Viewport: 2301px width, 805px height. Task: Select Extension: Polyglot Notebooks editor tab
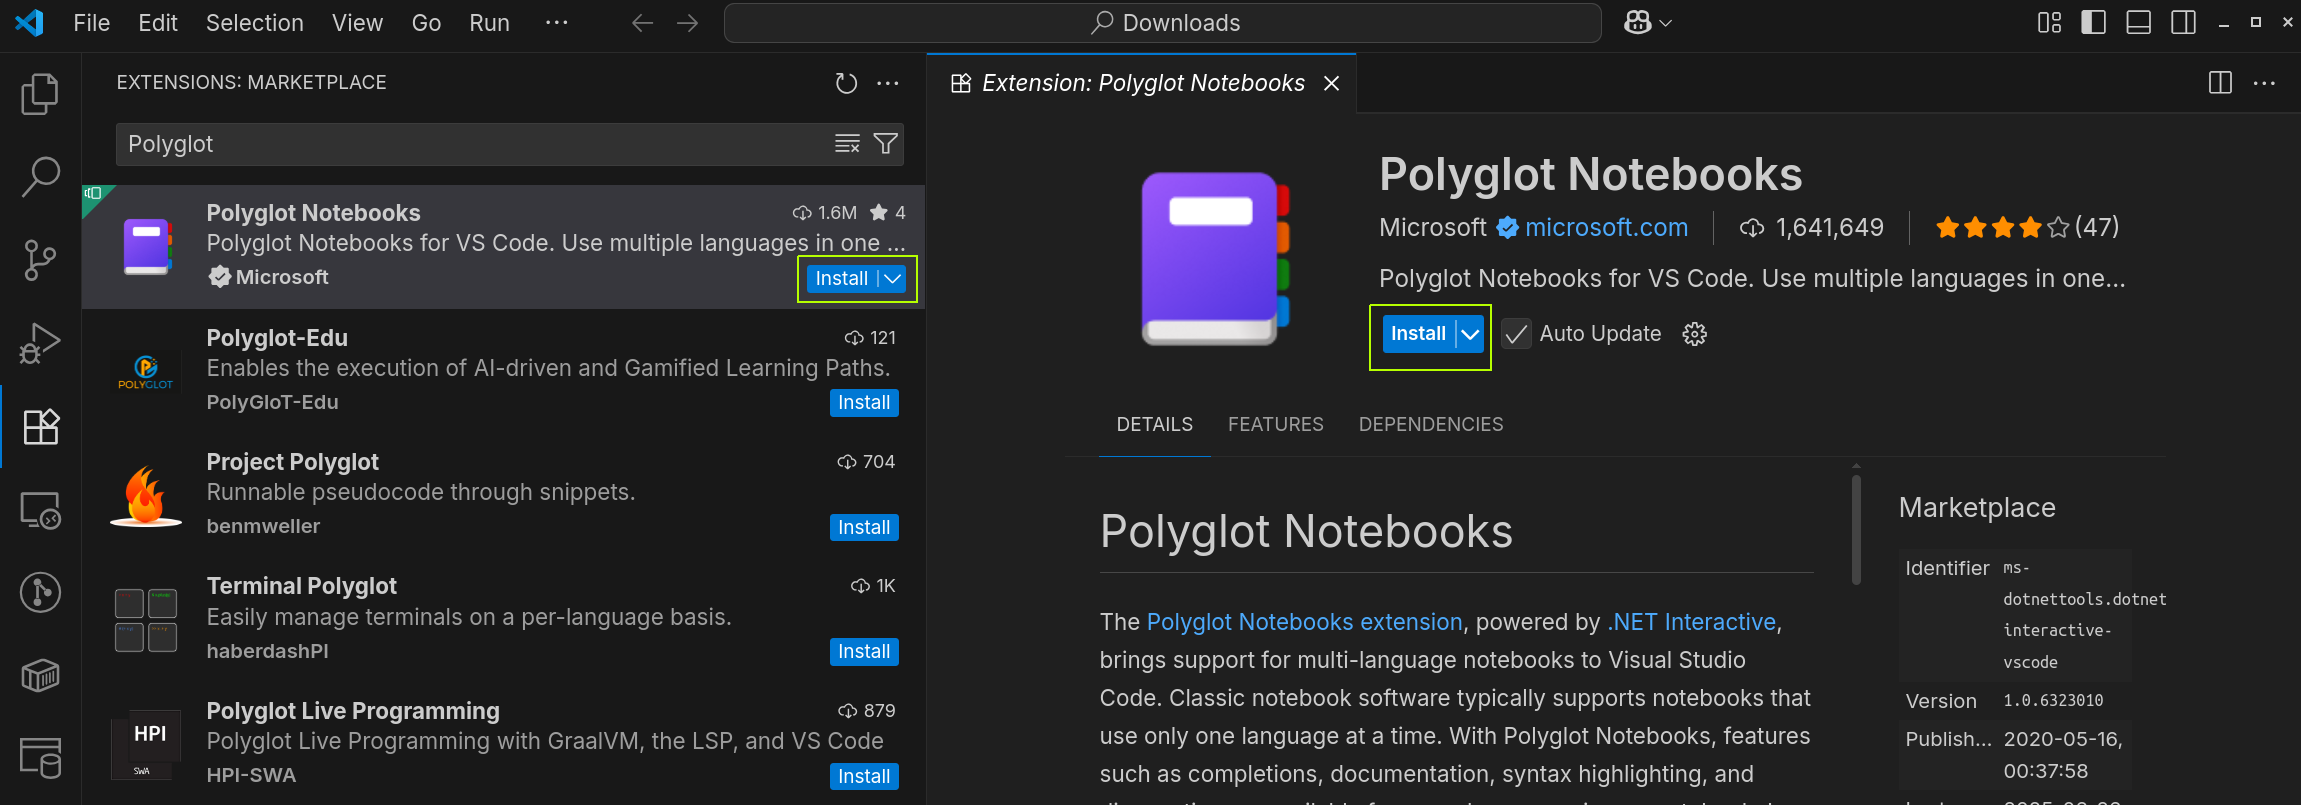(1143, 83)
